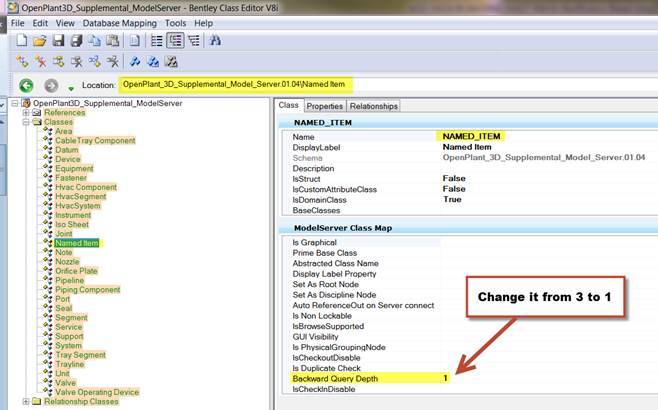Go back with the green arrow button
This screenshot has width=658, height=410.
pyautogui.click(x=26, y=86)
